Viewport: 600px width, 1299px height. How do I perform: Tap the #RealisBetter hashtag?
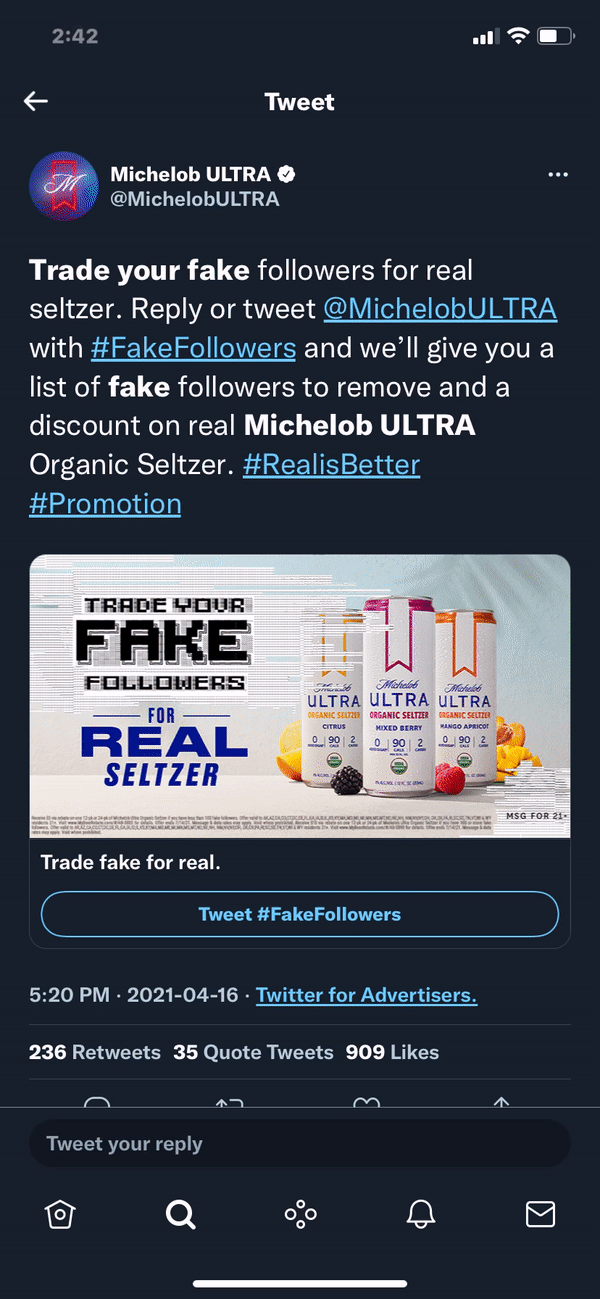tap(331, 465)
